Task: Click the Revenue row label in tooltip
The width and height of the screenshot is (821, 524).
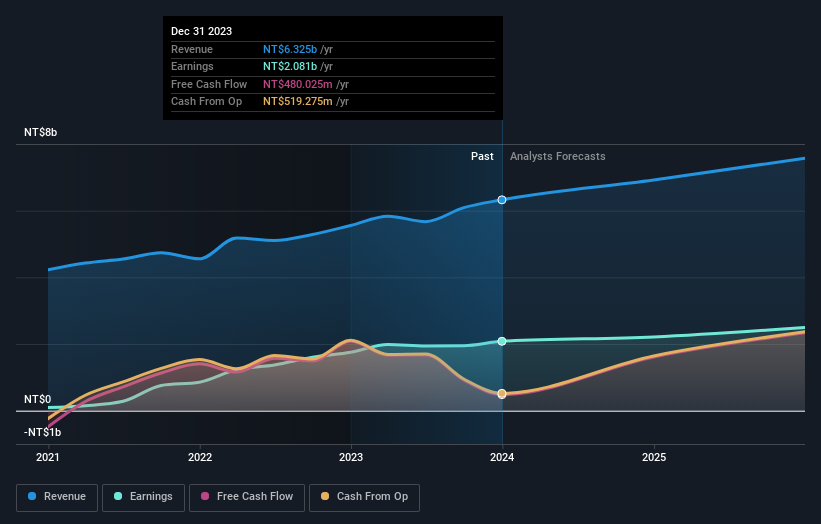Action: pos(192,49)
